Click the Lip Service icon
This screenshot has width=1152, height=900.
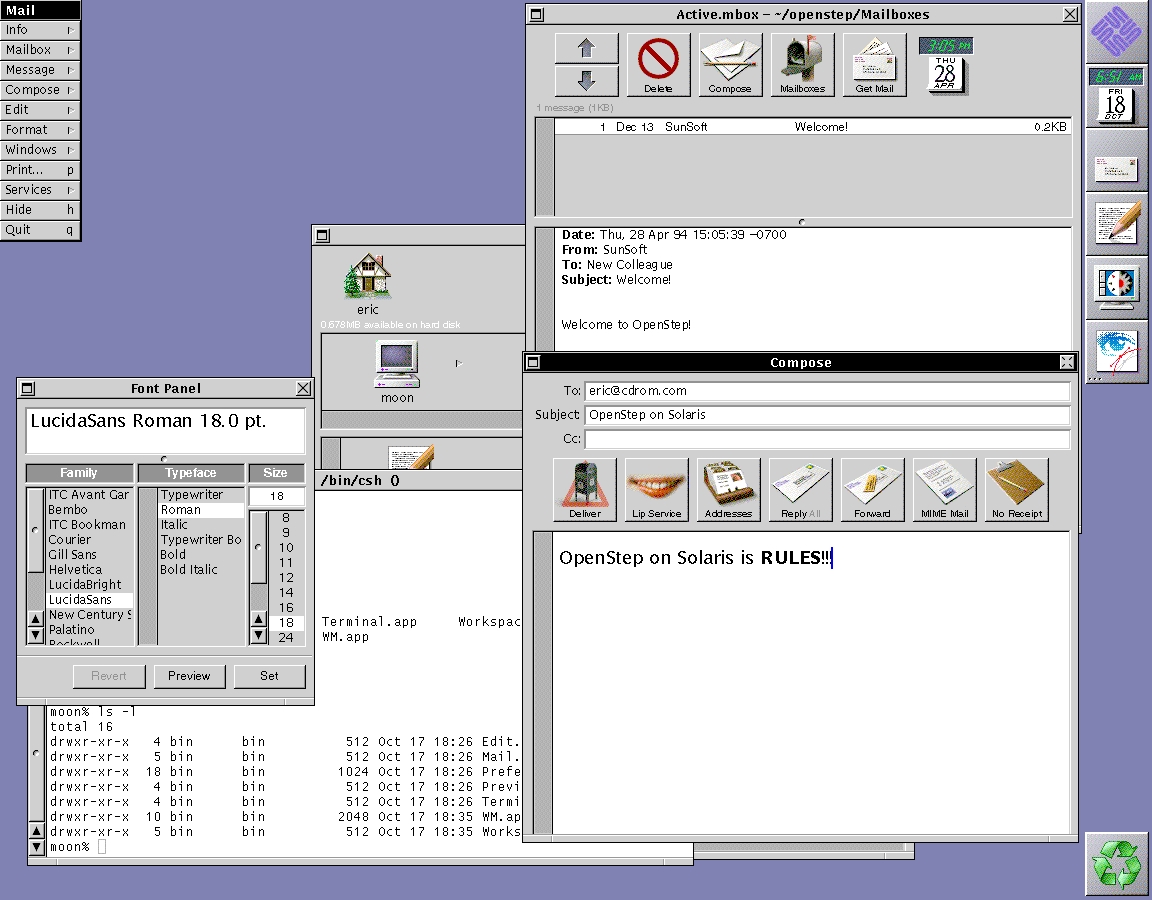point(657,489)
